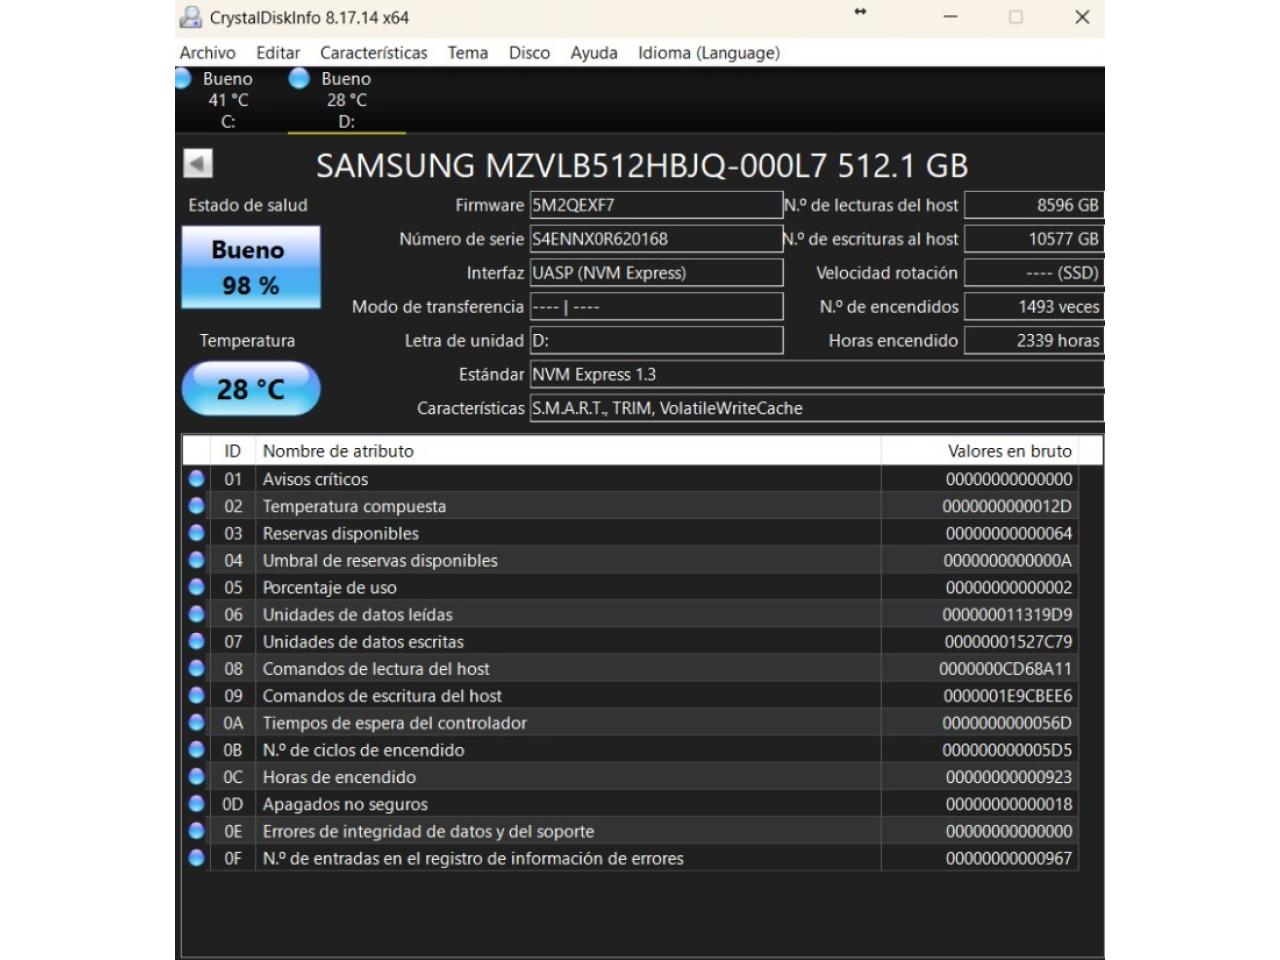Click power-on hours 2339 horas

tap(1034, 341)
